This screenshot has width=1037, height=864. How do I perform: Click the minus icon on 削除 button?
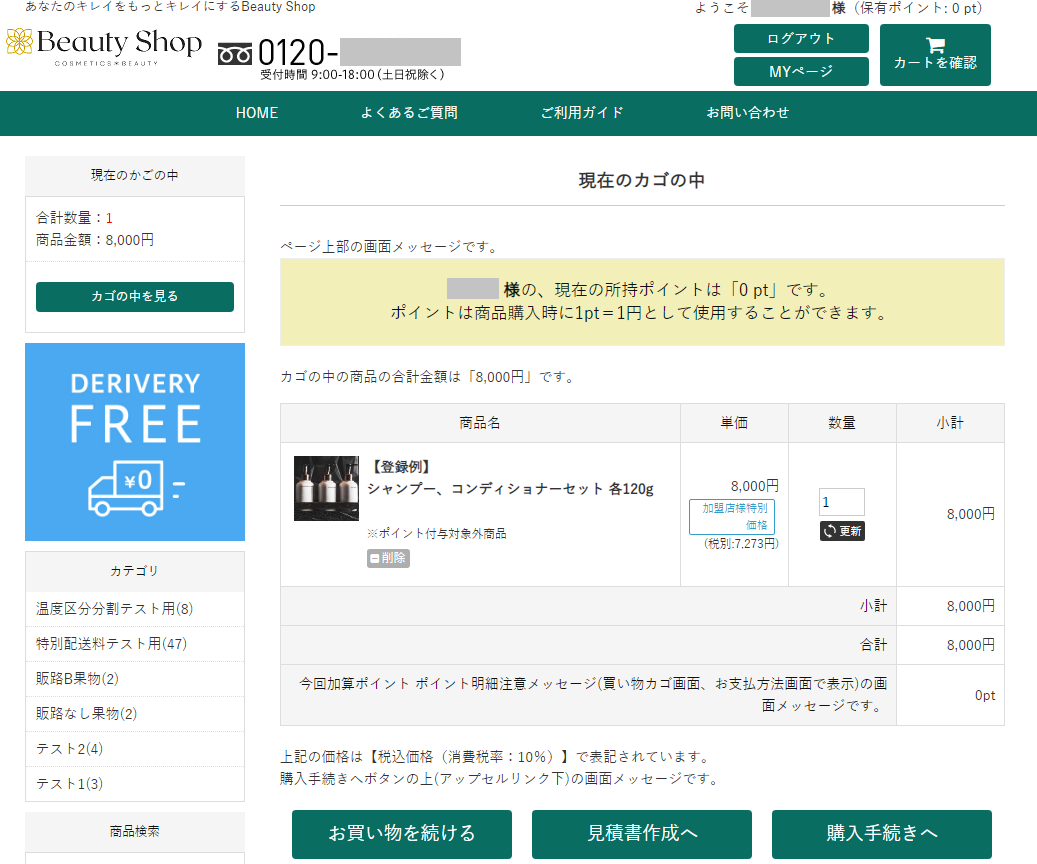[375, 558]
